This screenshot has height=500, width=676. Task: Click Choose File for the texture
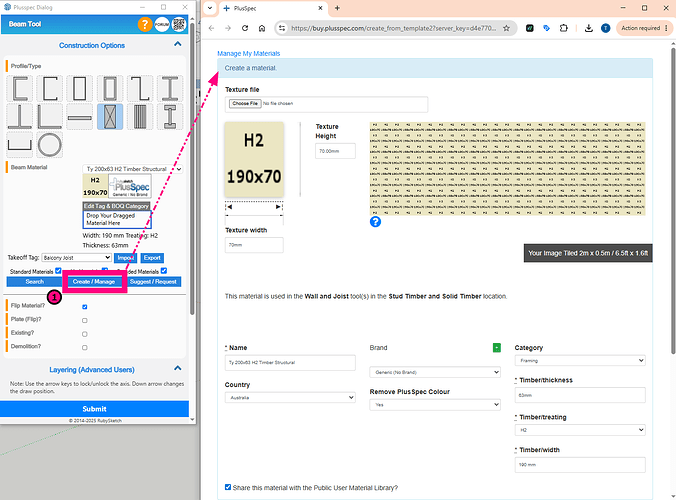[x=245, y=103]
